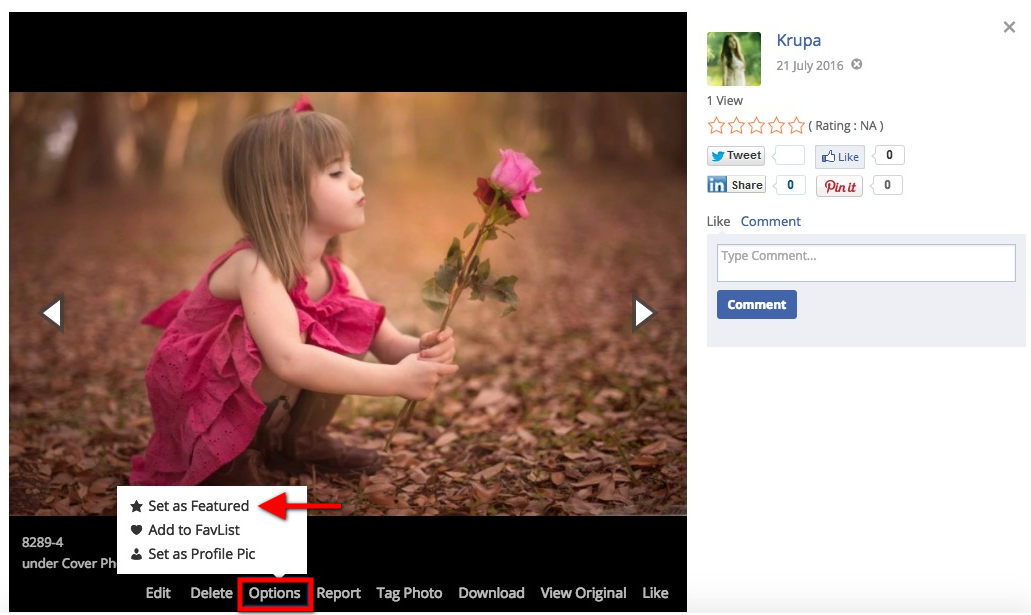Go to the next photo arrow

click(643, 313)
